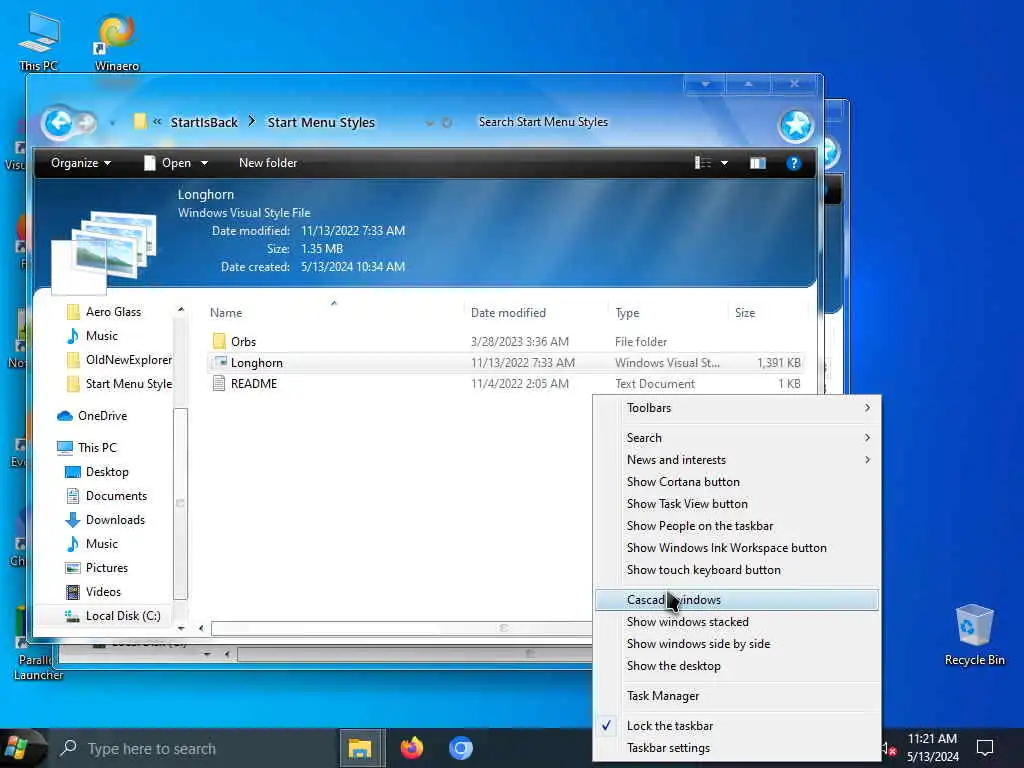Click the Back navigation arrow in Explorer

[59, 122]
